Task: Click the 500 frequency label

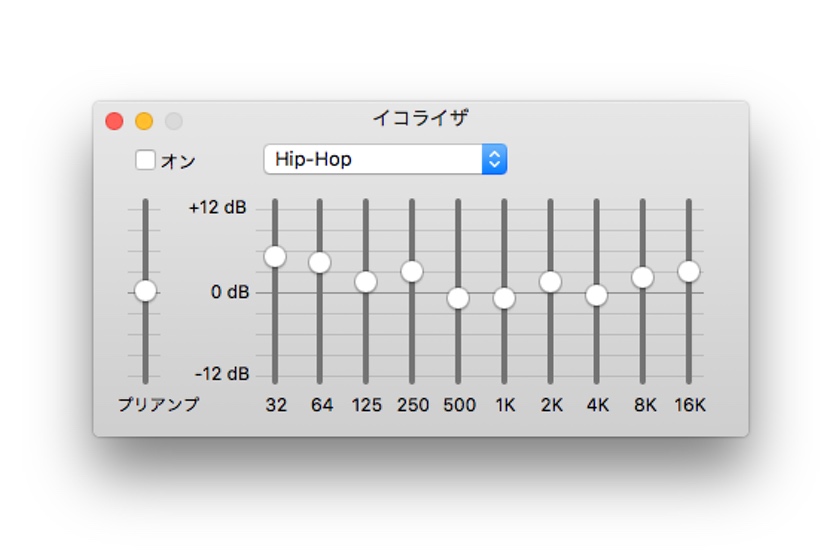Action: [x=459, y=405]
